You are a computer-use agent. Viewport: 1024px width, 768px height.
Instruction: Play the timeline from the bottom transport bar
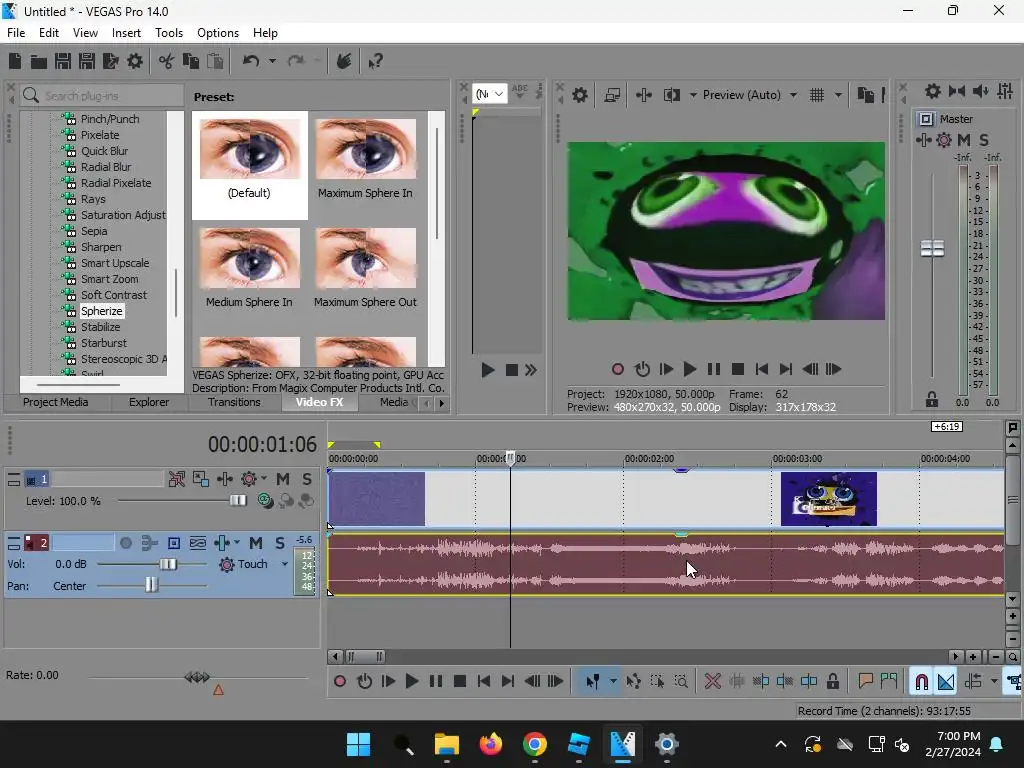(411, 682)
